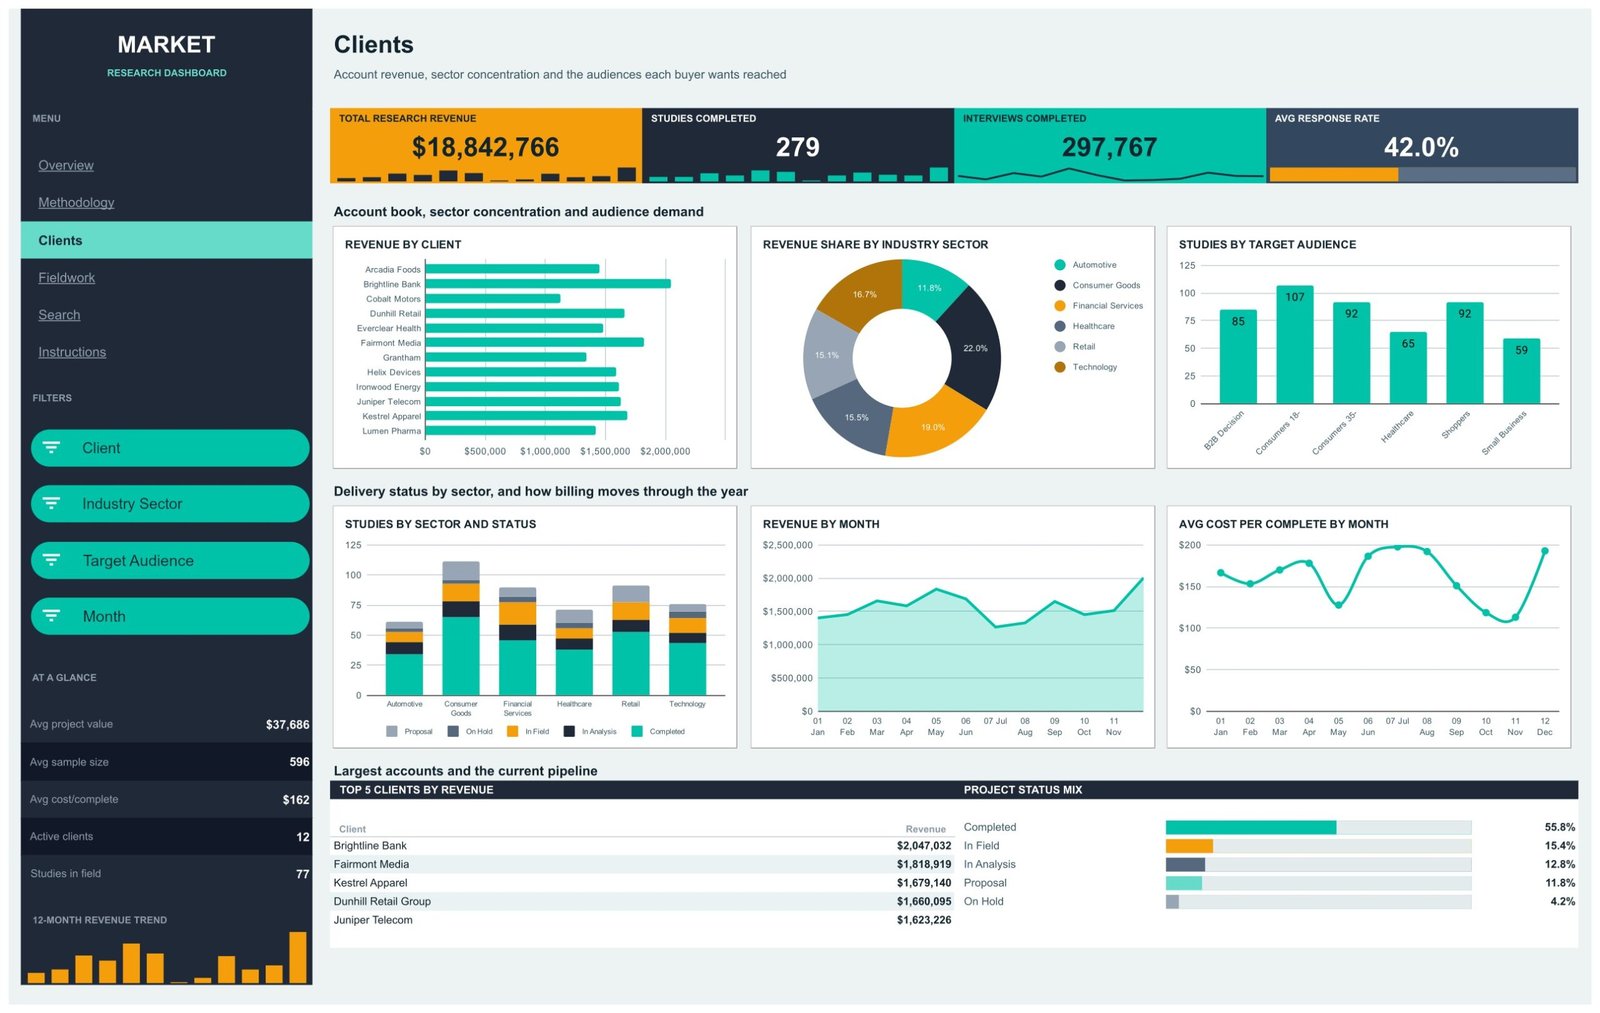Click the In Analysis 12.8% progress bar
This screenshot has width=1600, height=1013.
1318,864
